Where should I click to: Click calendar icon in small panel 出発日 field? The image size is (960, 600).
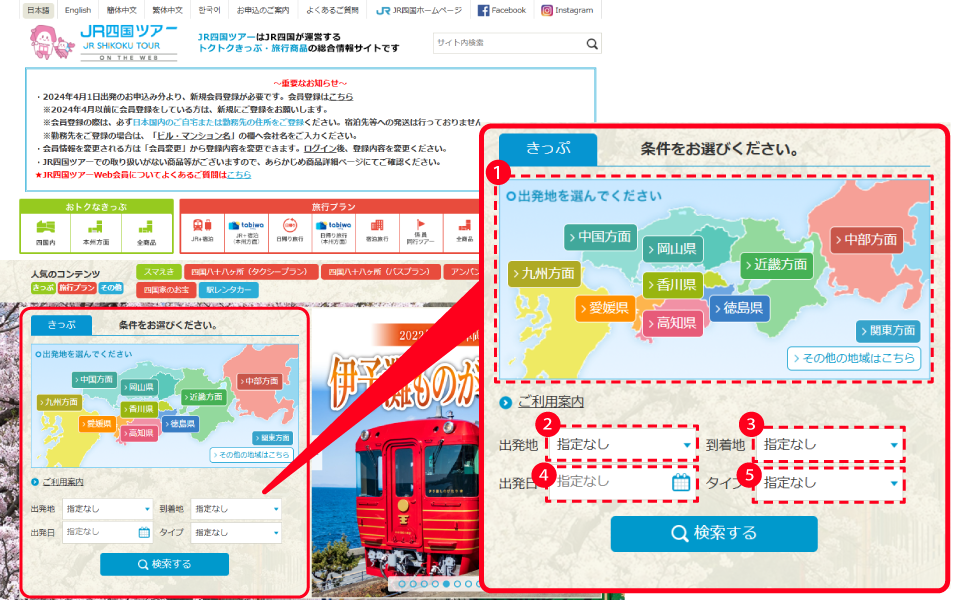click(144, 533)
